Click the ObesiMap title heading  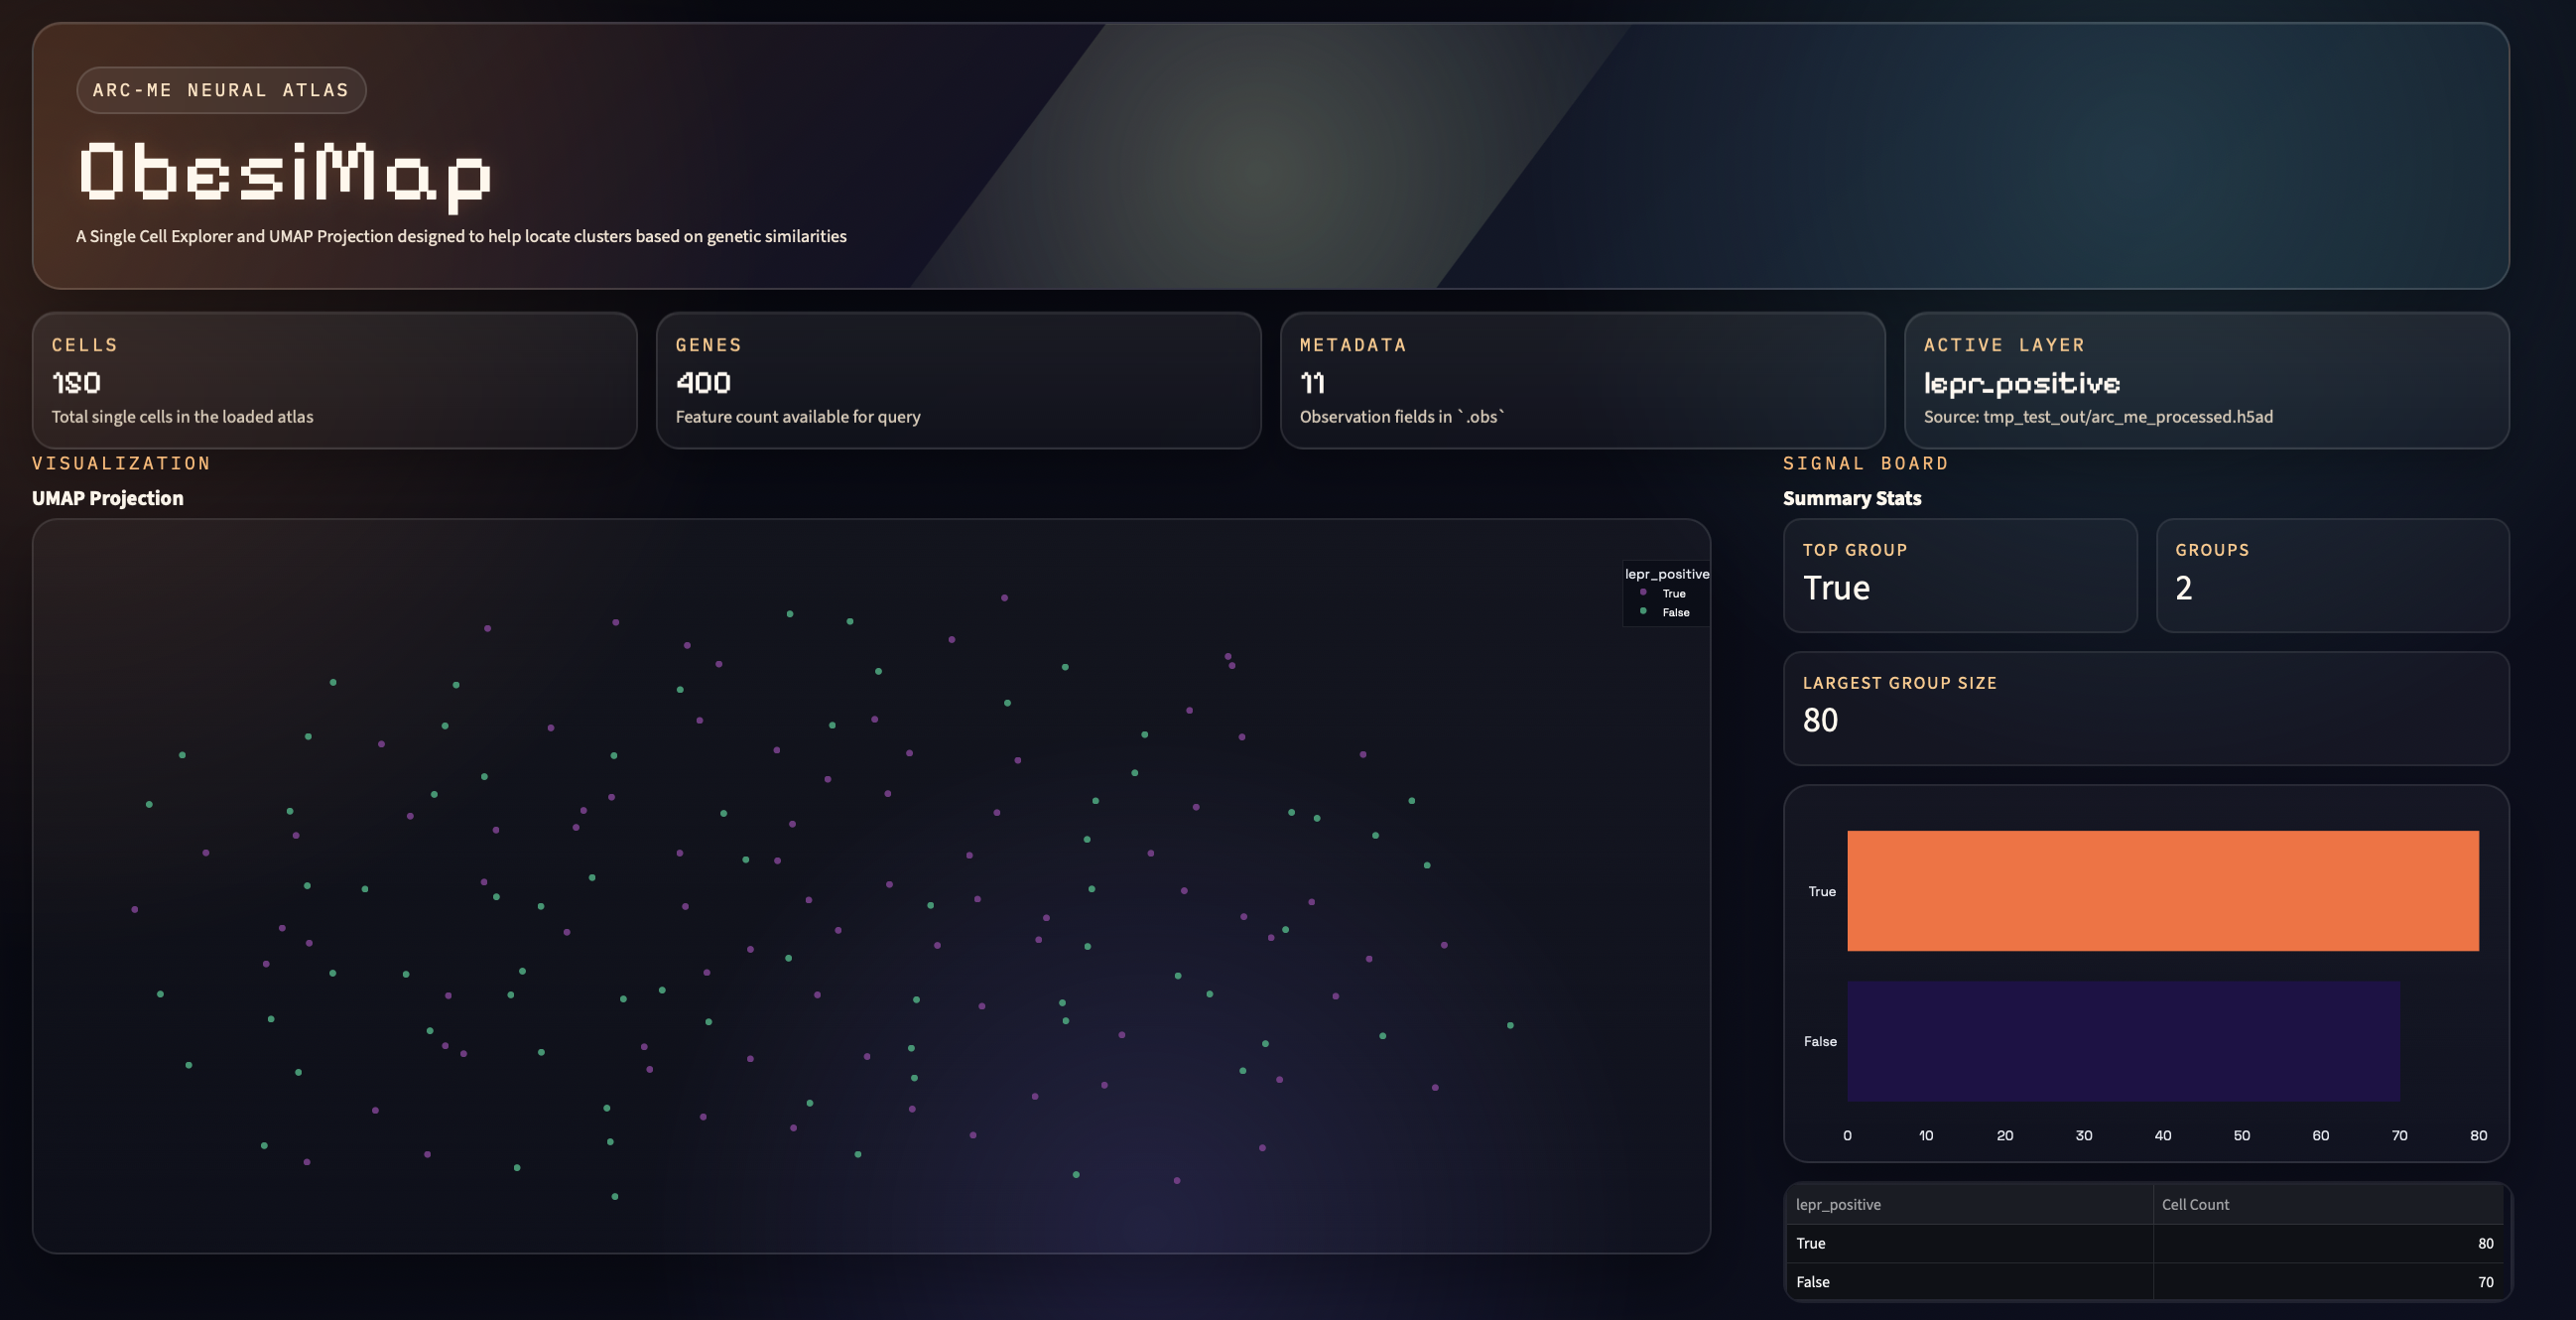[285, 174]
